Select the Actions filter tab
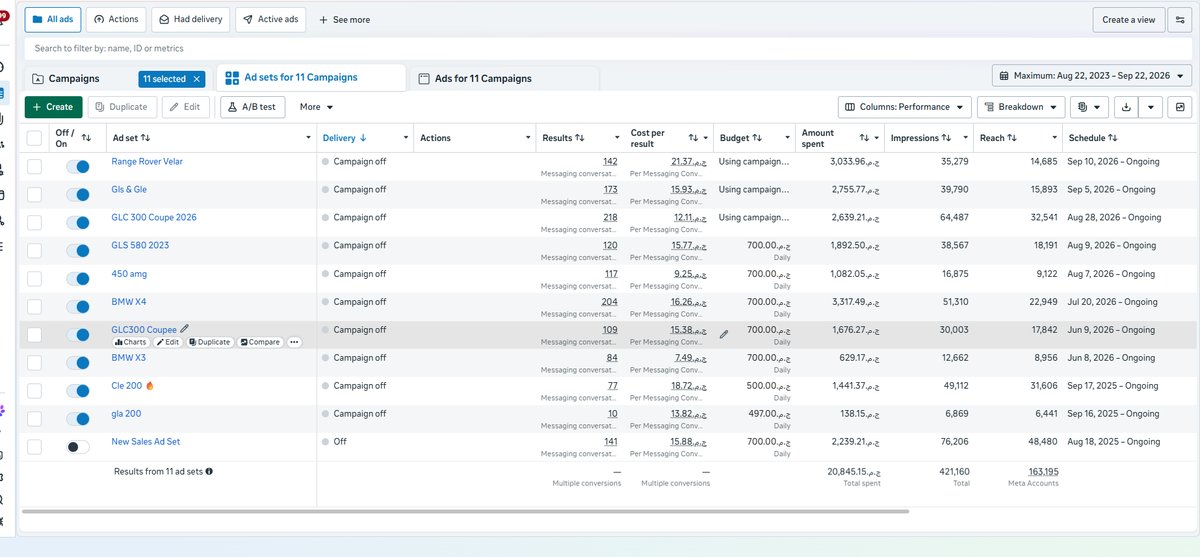The height and width of the screenshot is (557, 1200). point(116,19)
